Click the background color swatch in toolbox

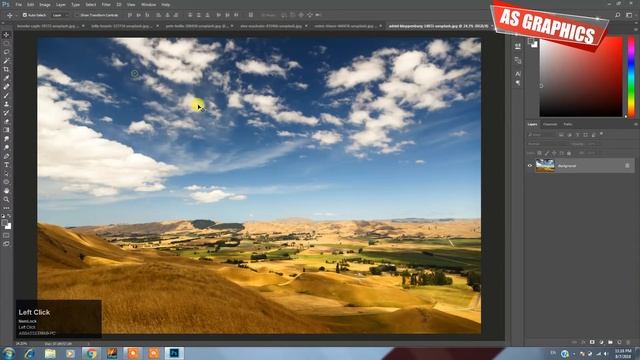tap(8, 226)
